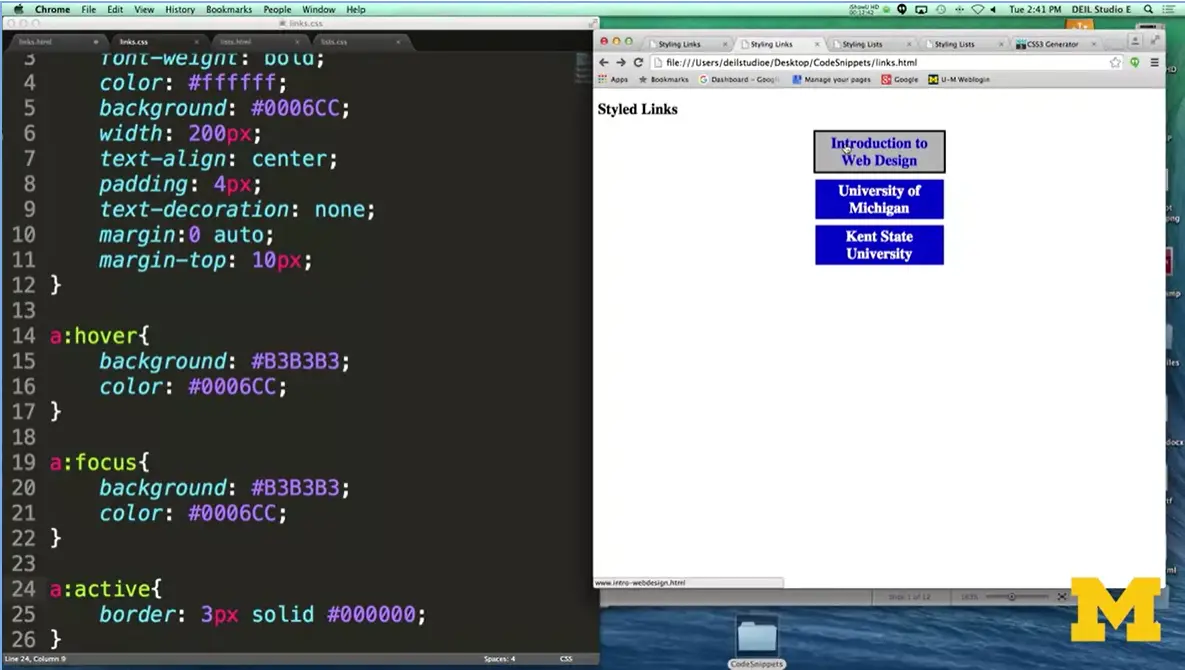Click the Introduction to Web Design link
The width and height of the screenshot is (1185, 670).
pyautogui.click(x=879, y=152)
